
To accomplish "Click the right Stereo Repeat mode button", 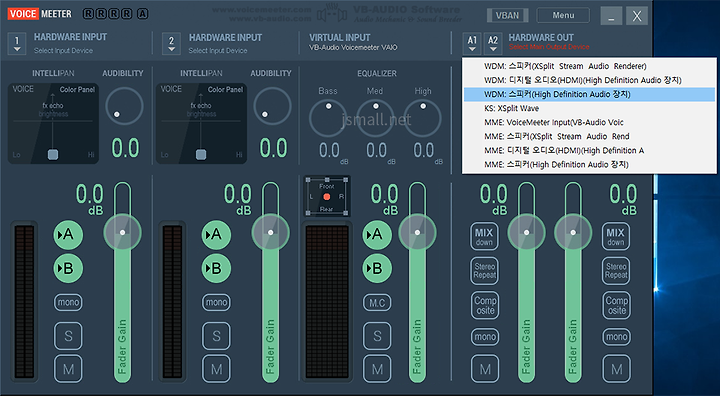I will point(616,271).
